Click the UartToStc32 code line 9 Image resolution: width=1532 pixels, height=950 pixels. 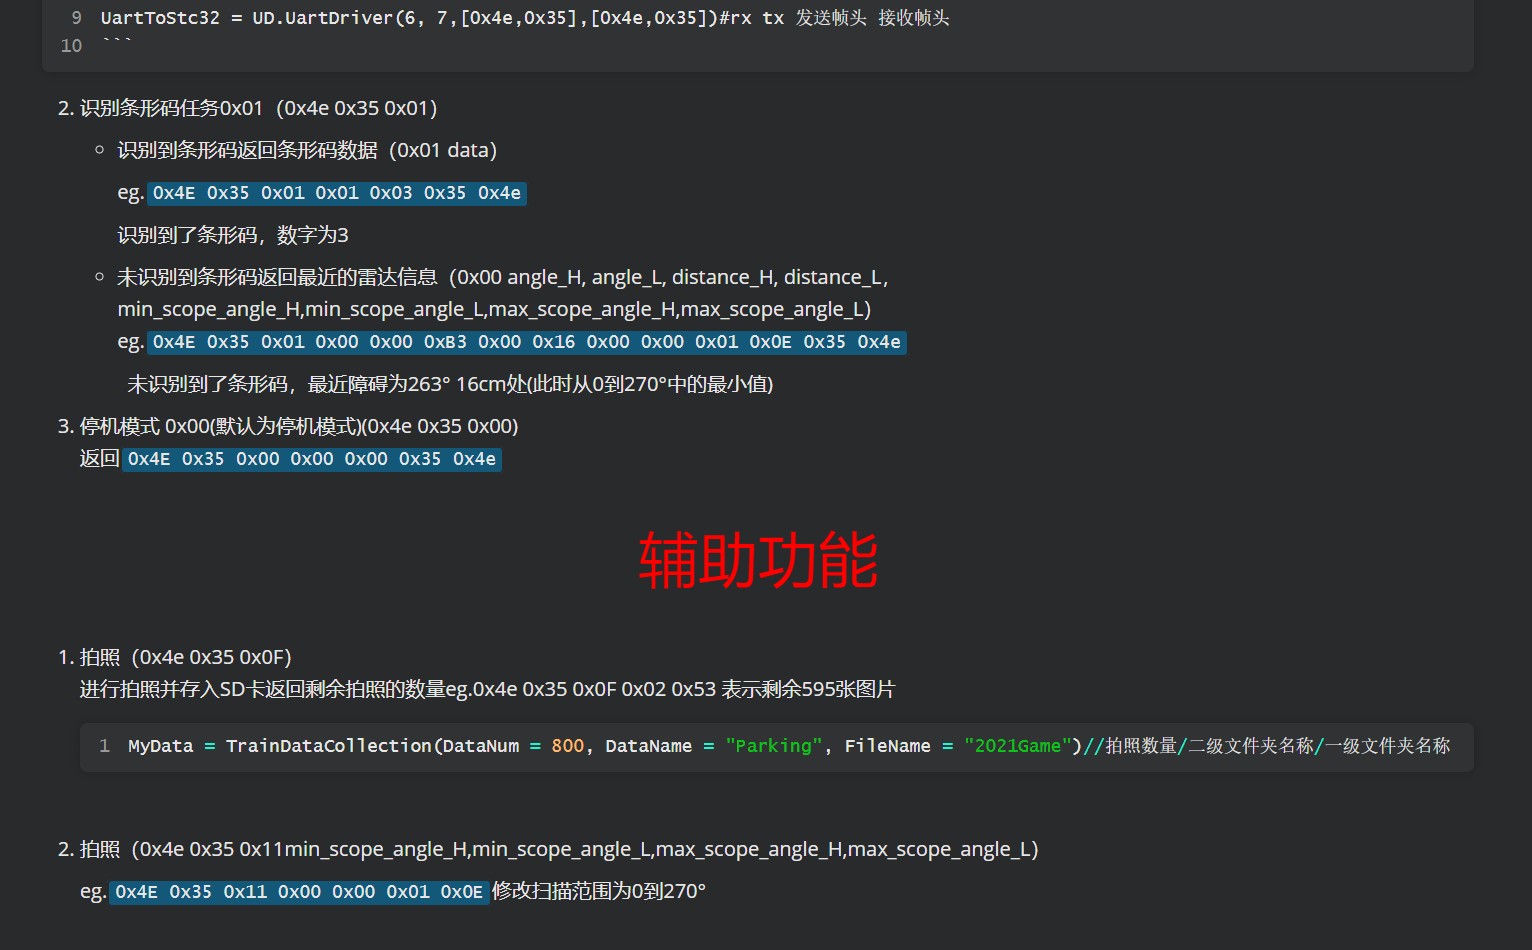click(525, 18)
